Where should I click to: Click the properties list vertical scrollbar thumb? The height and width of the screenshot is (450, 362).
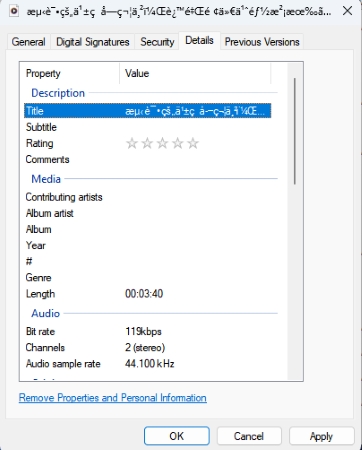[295, 131]
